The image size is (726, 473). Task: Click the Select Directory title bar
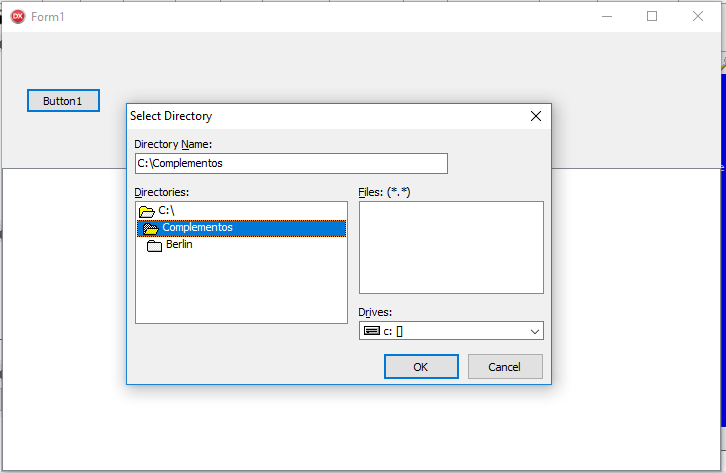point(320,116)
